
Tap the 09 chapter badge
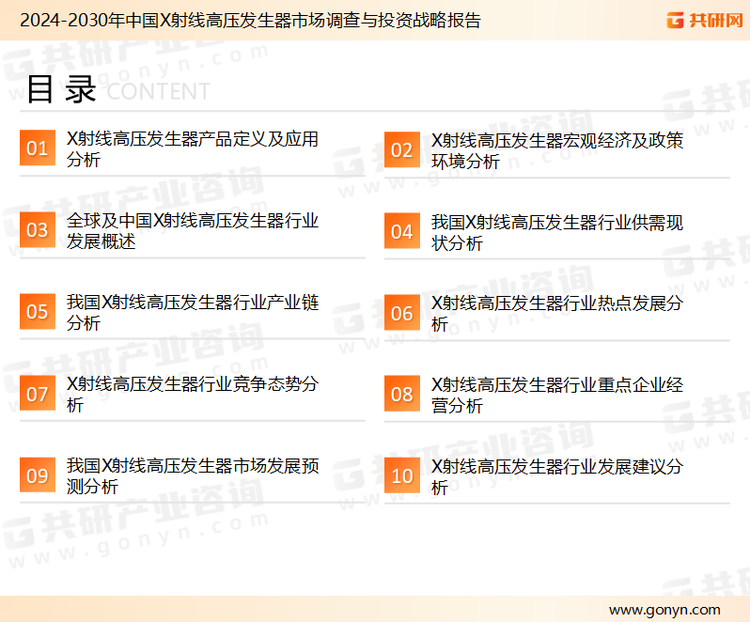[x=37, y=475]
